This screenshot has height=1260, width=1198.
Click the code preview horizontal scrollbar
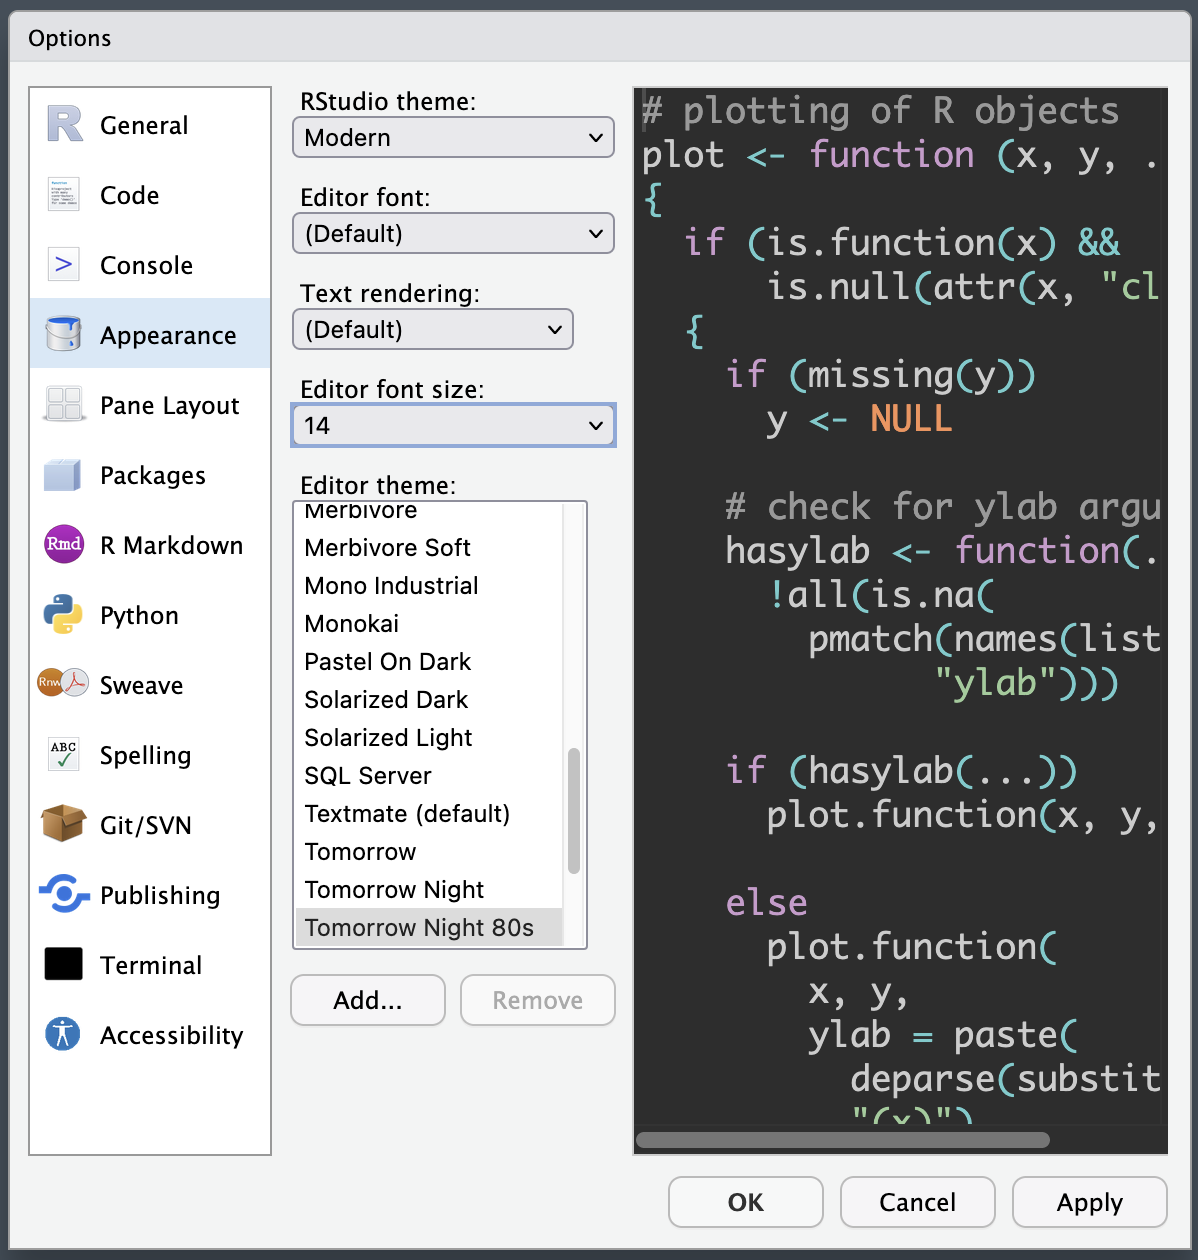tap(843, 1140)
